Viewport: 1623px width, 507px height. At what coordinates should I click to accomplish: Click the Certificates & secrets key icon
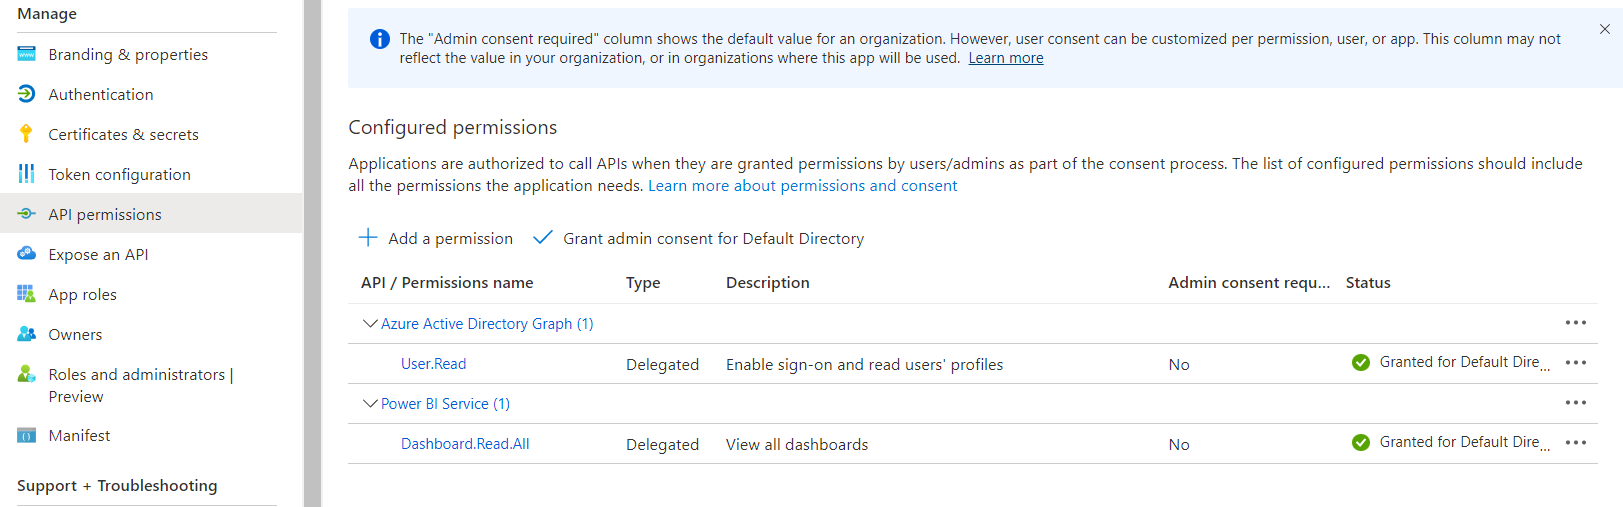27,134
